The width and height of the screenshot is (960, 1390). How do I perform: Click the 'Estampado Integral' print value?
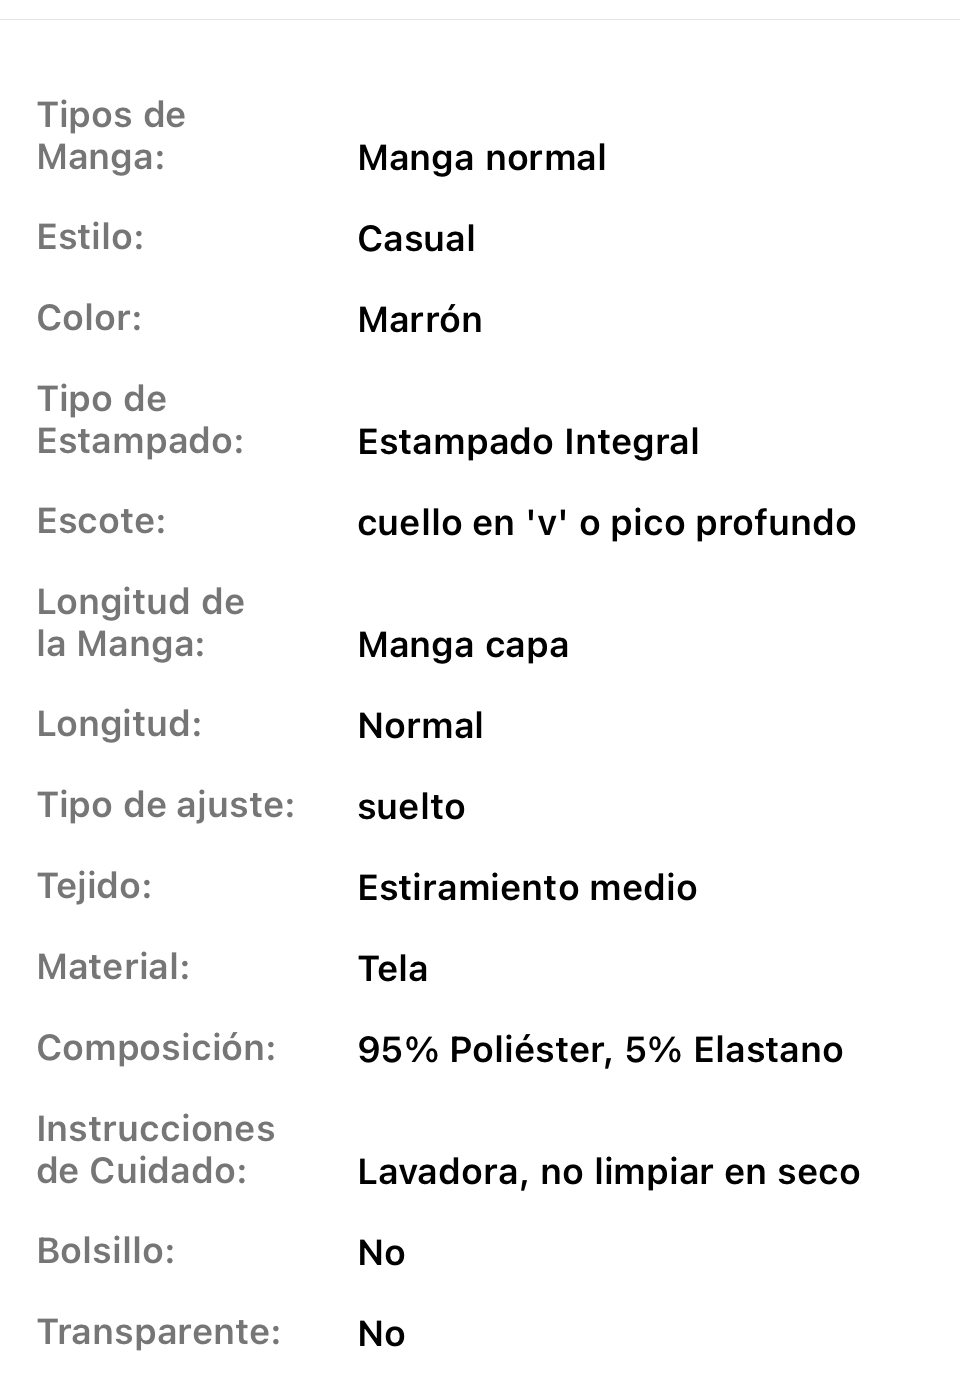click(x=528, y=442)
